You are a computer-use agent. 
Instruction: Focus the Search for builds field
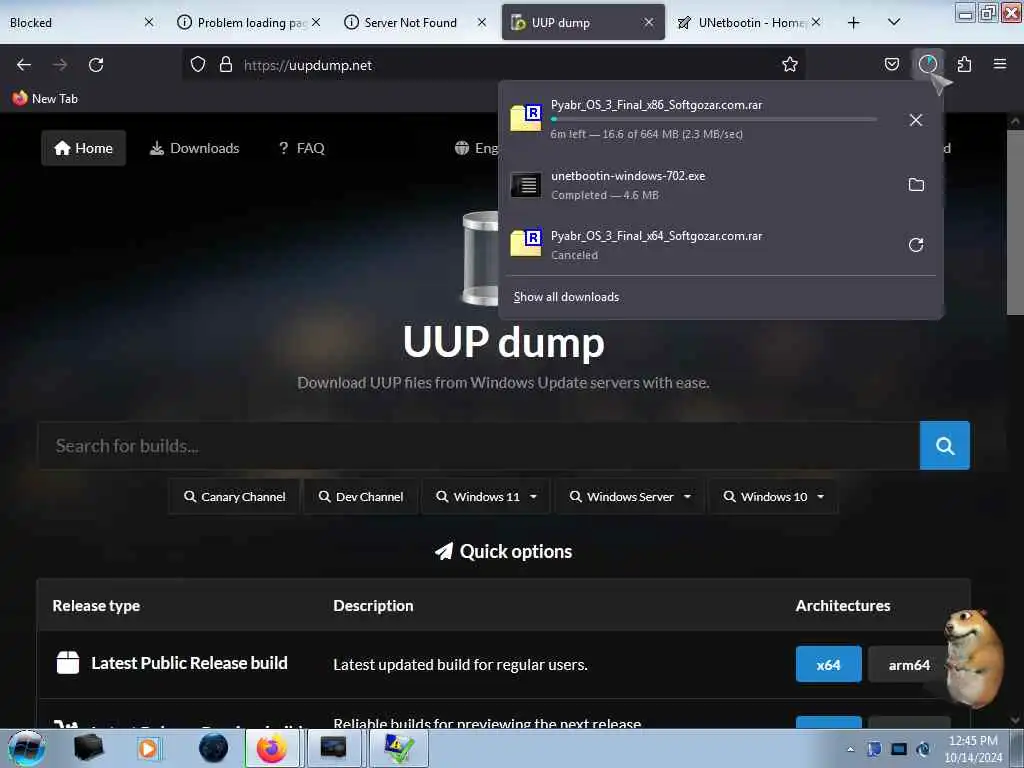click(x=479, y=446)
